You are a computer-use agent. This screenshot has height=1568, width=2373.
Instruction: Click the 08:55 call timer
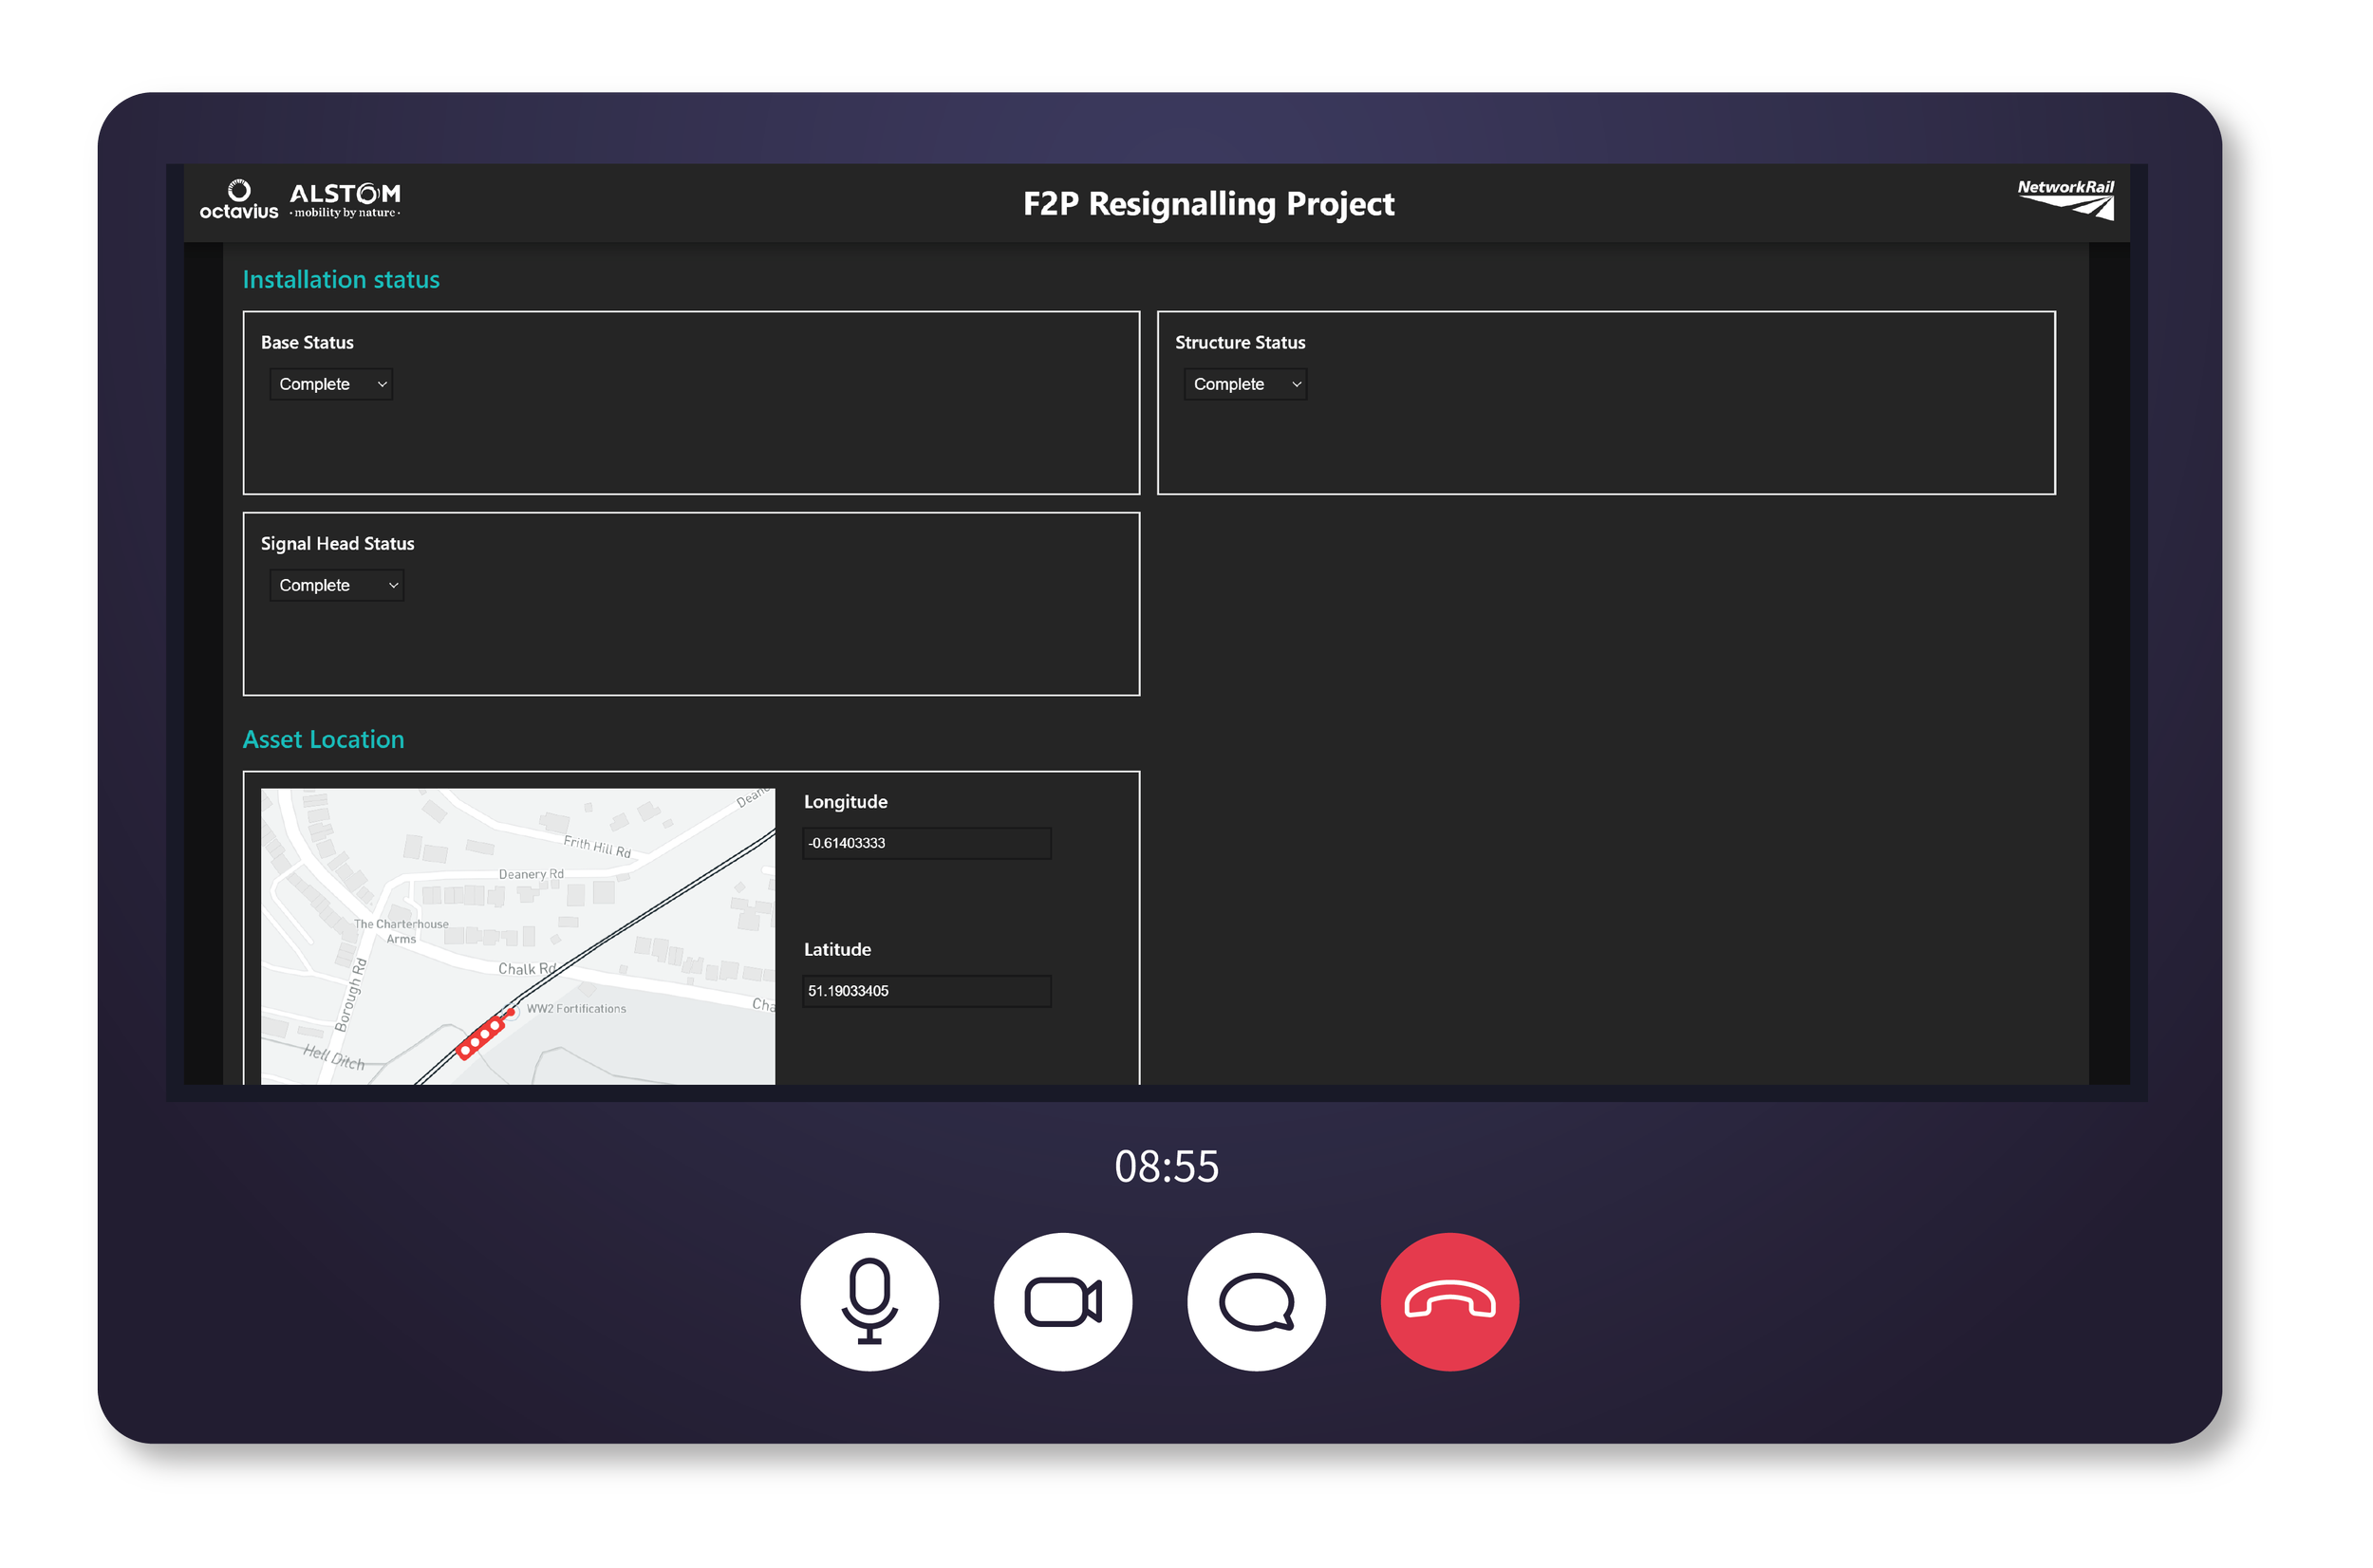click(1166, 1166)
